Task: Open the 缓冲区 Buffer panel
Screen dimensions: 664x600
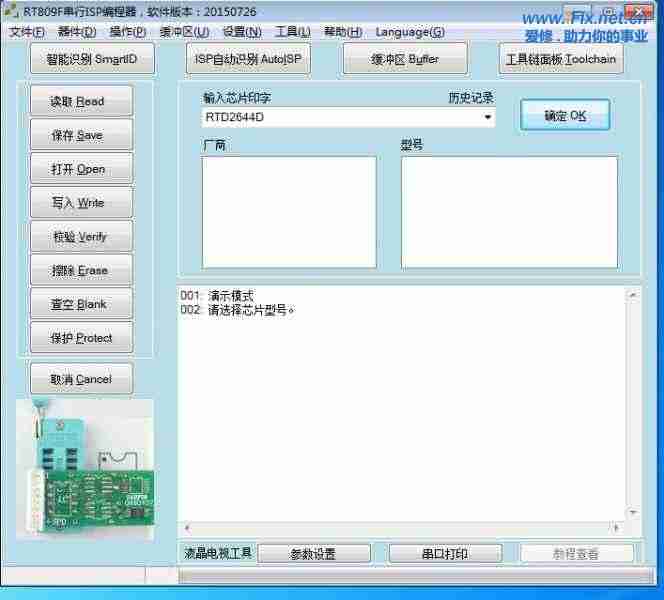Action: pyautogui.click(x=405, y=59)
